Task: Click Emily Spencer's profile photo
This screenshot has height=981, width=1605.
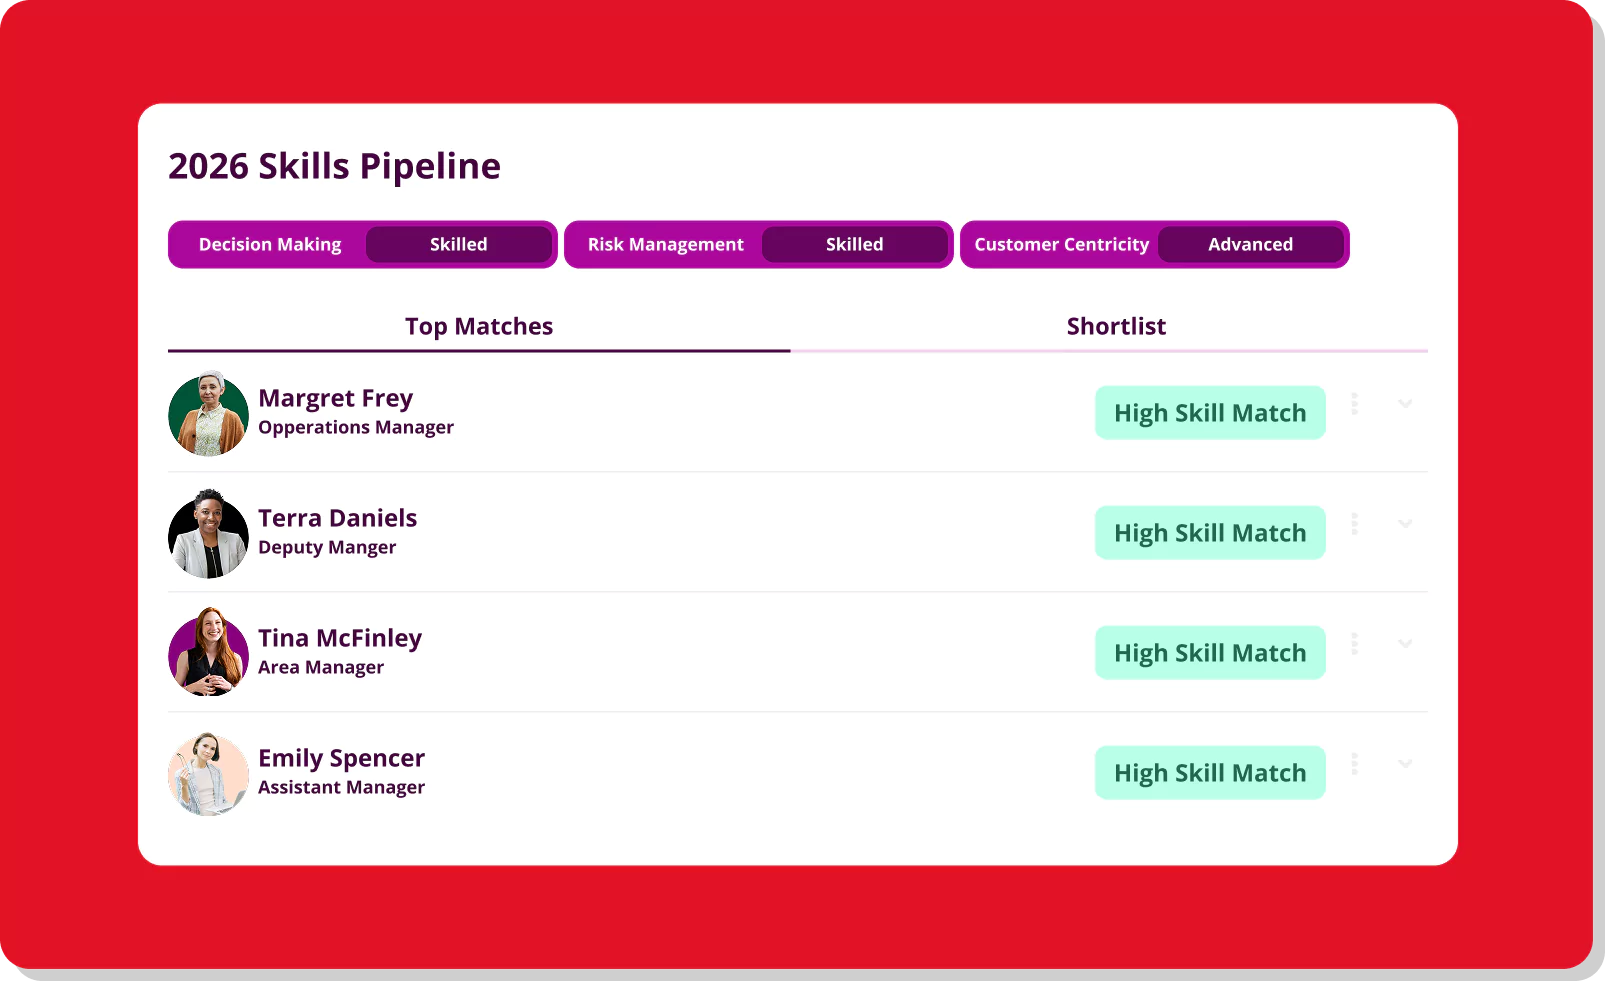Action: [x=208, y=774]
